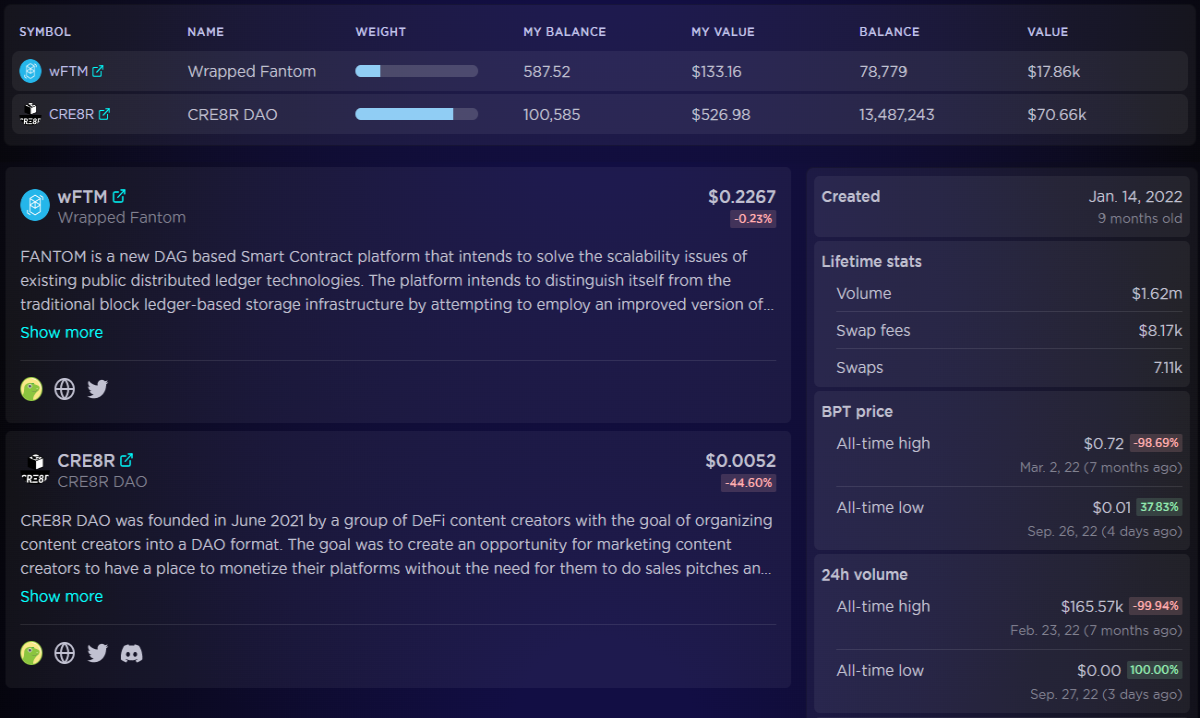This screenshot has height=718, width=1200.
Task: Visit Wrapped Fantom website globe icon
Action: pyautogui.click(x=65, y=389)
